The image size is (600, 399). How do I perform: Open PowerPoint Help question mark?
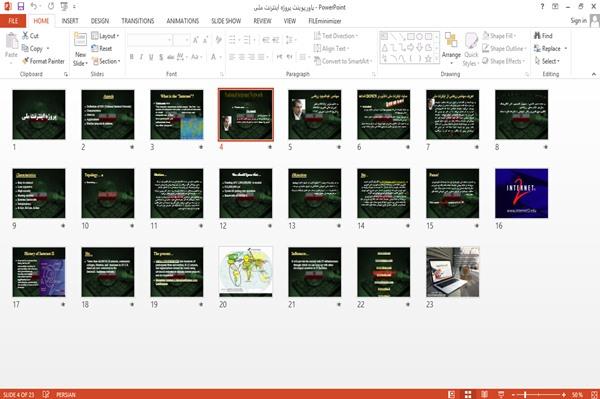pyautogui.click(x=542, y=6)
